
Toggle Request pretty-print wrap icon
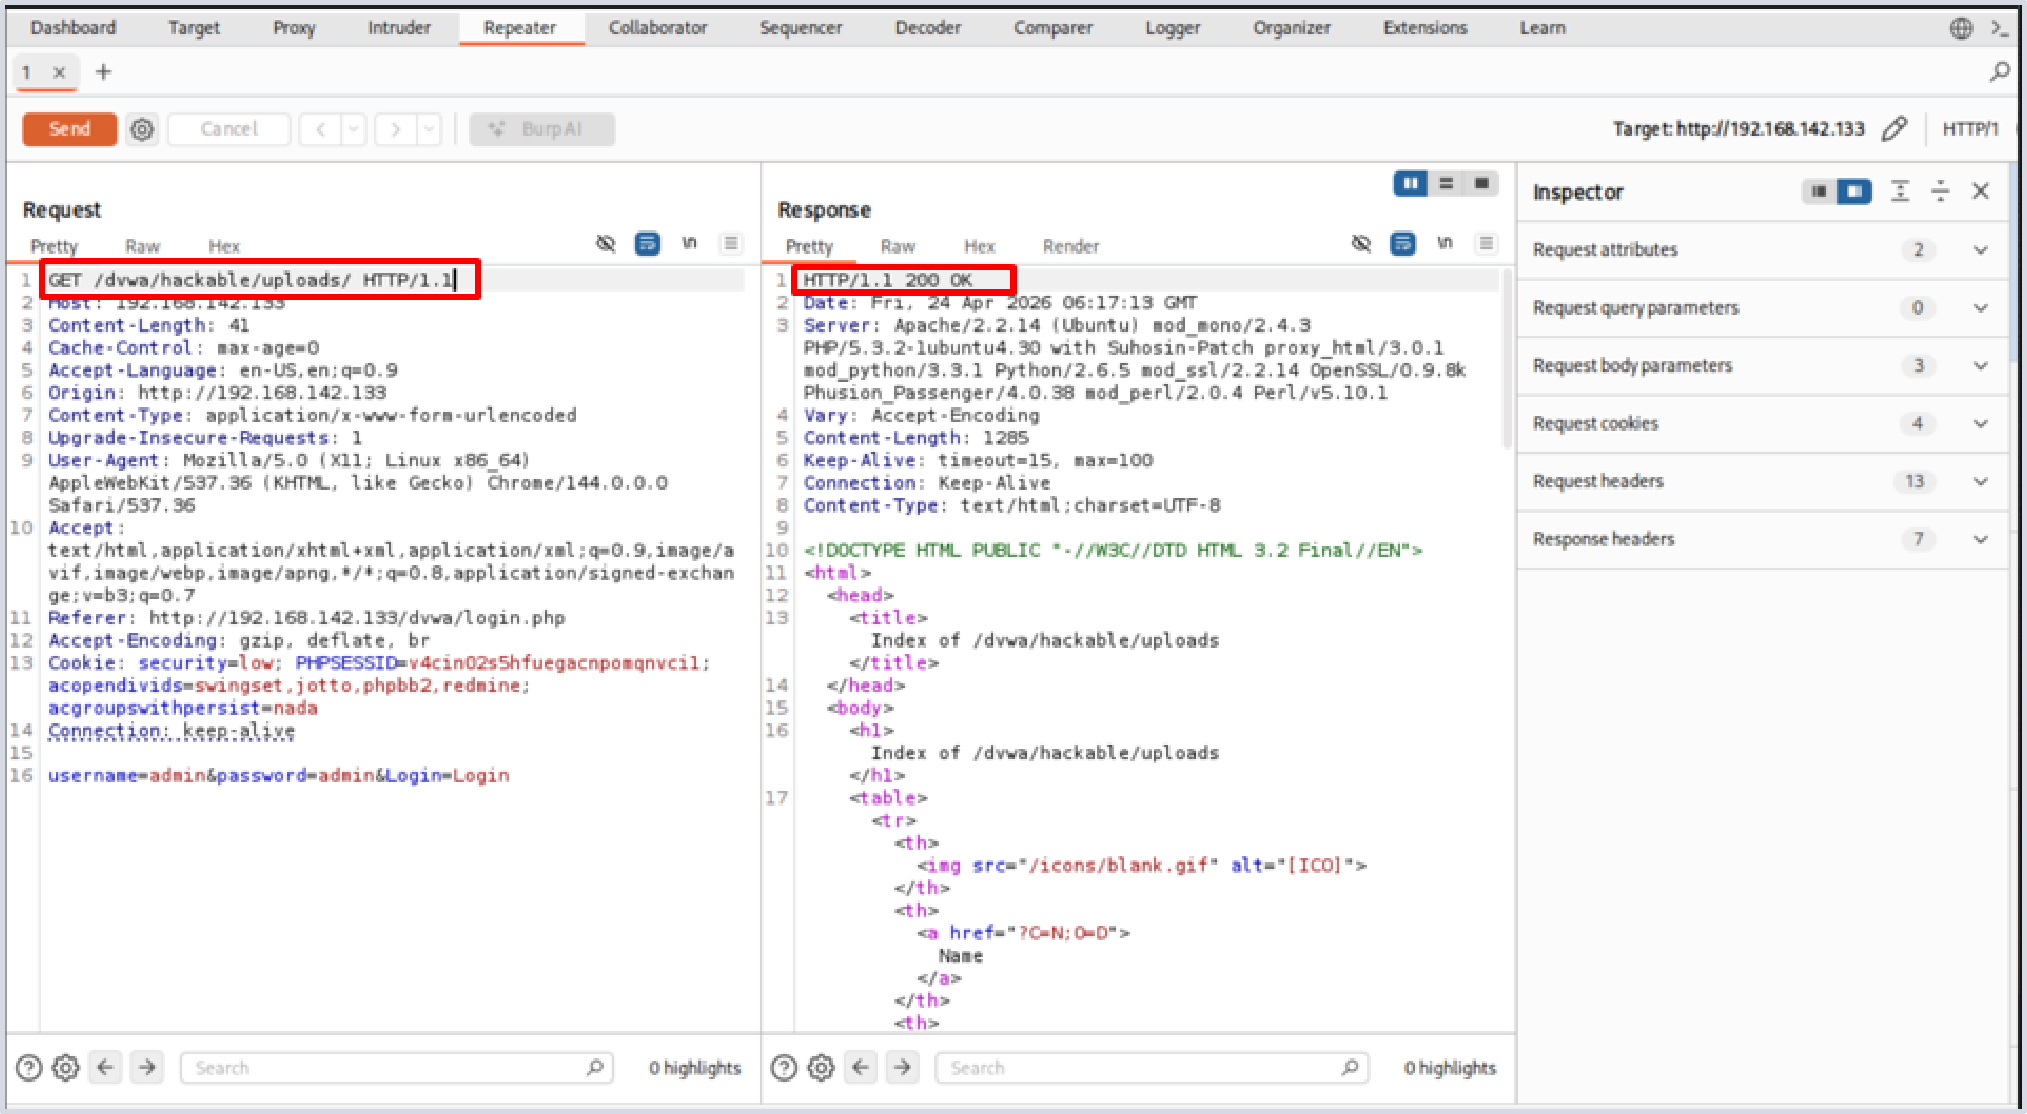(x=647, y=244)
